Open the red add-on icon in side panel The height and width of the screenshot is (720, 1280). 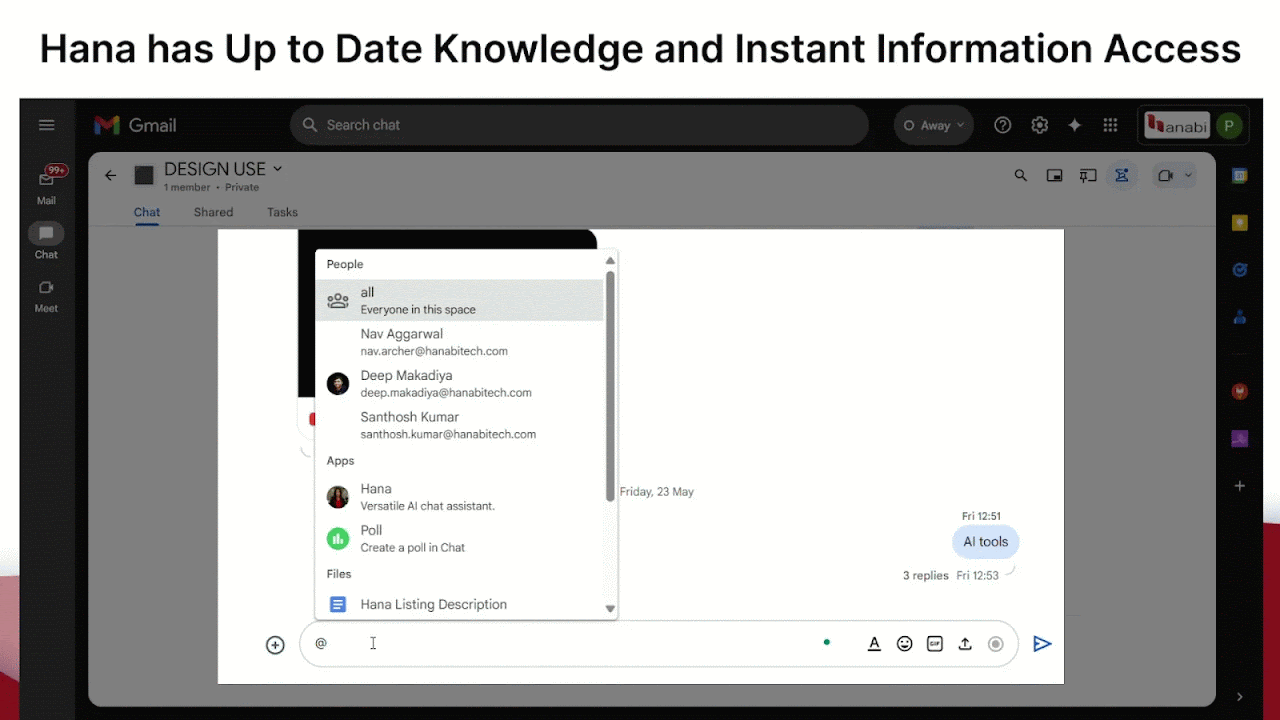pos(1240,391)
